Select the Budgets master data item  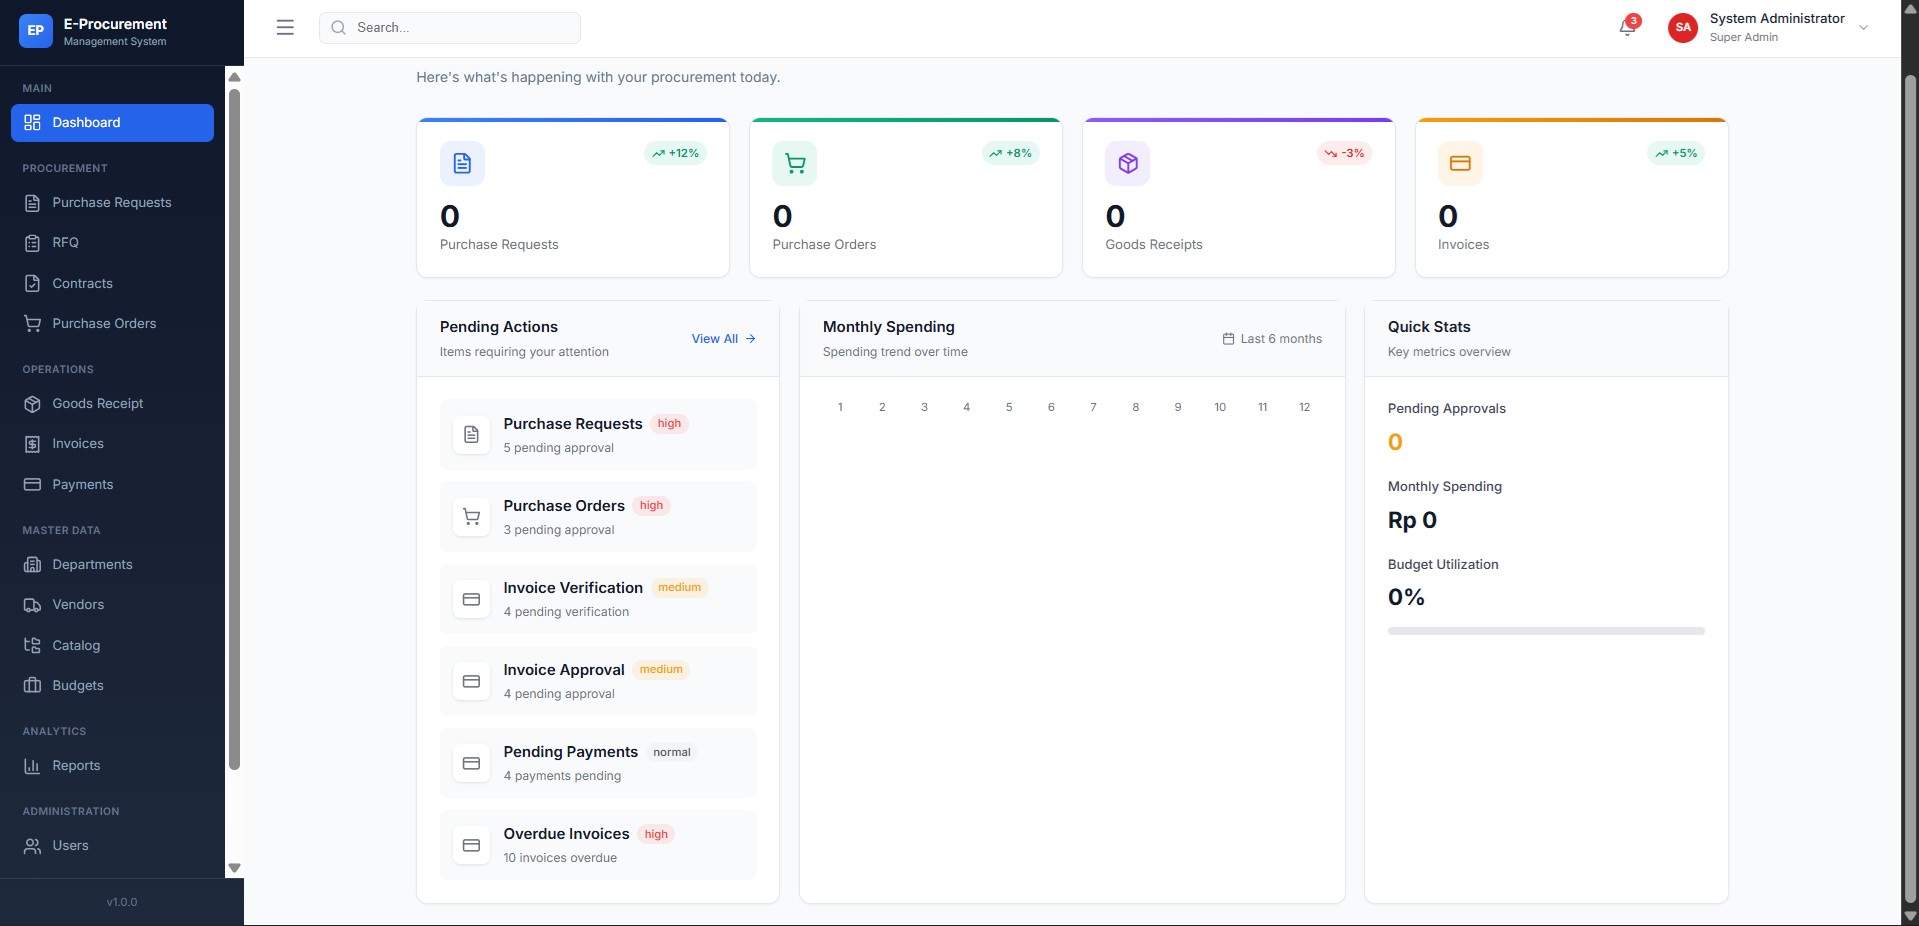[78, 685]
